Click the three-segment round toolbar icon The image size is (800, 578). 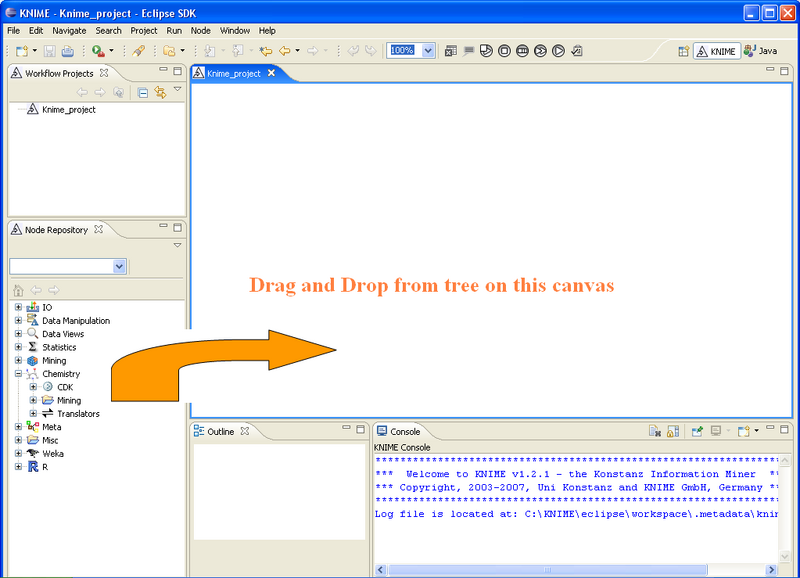tap(522, 51)
